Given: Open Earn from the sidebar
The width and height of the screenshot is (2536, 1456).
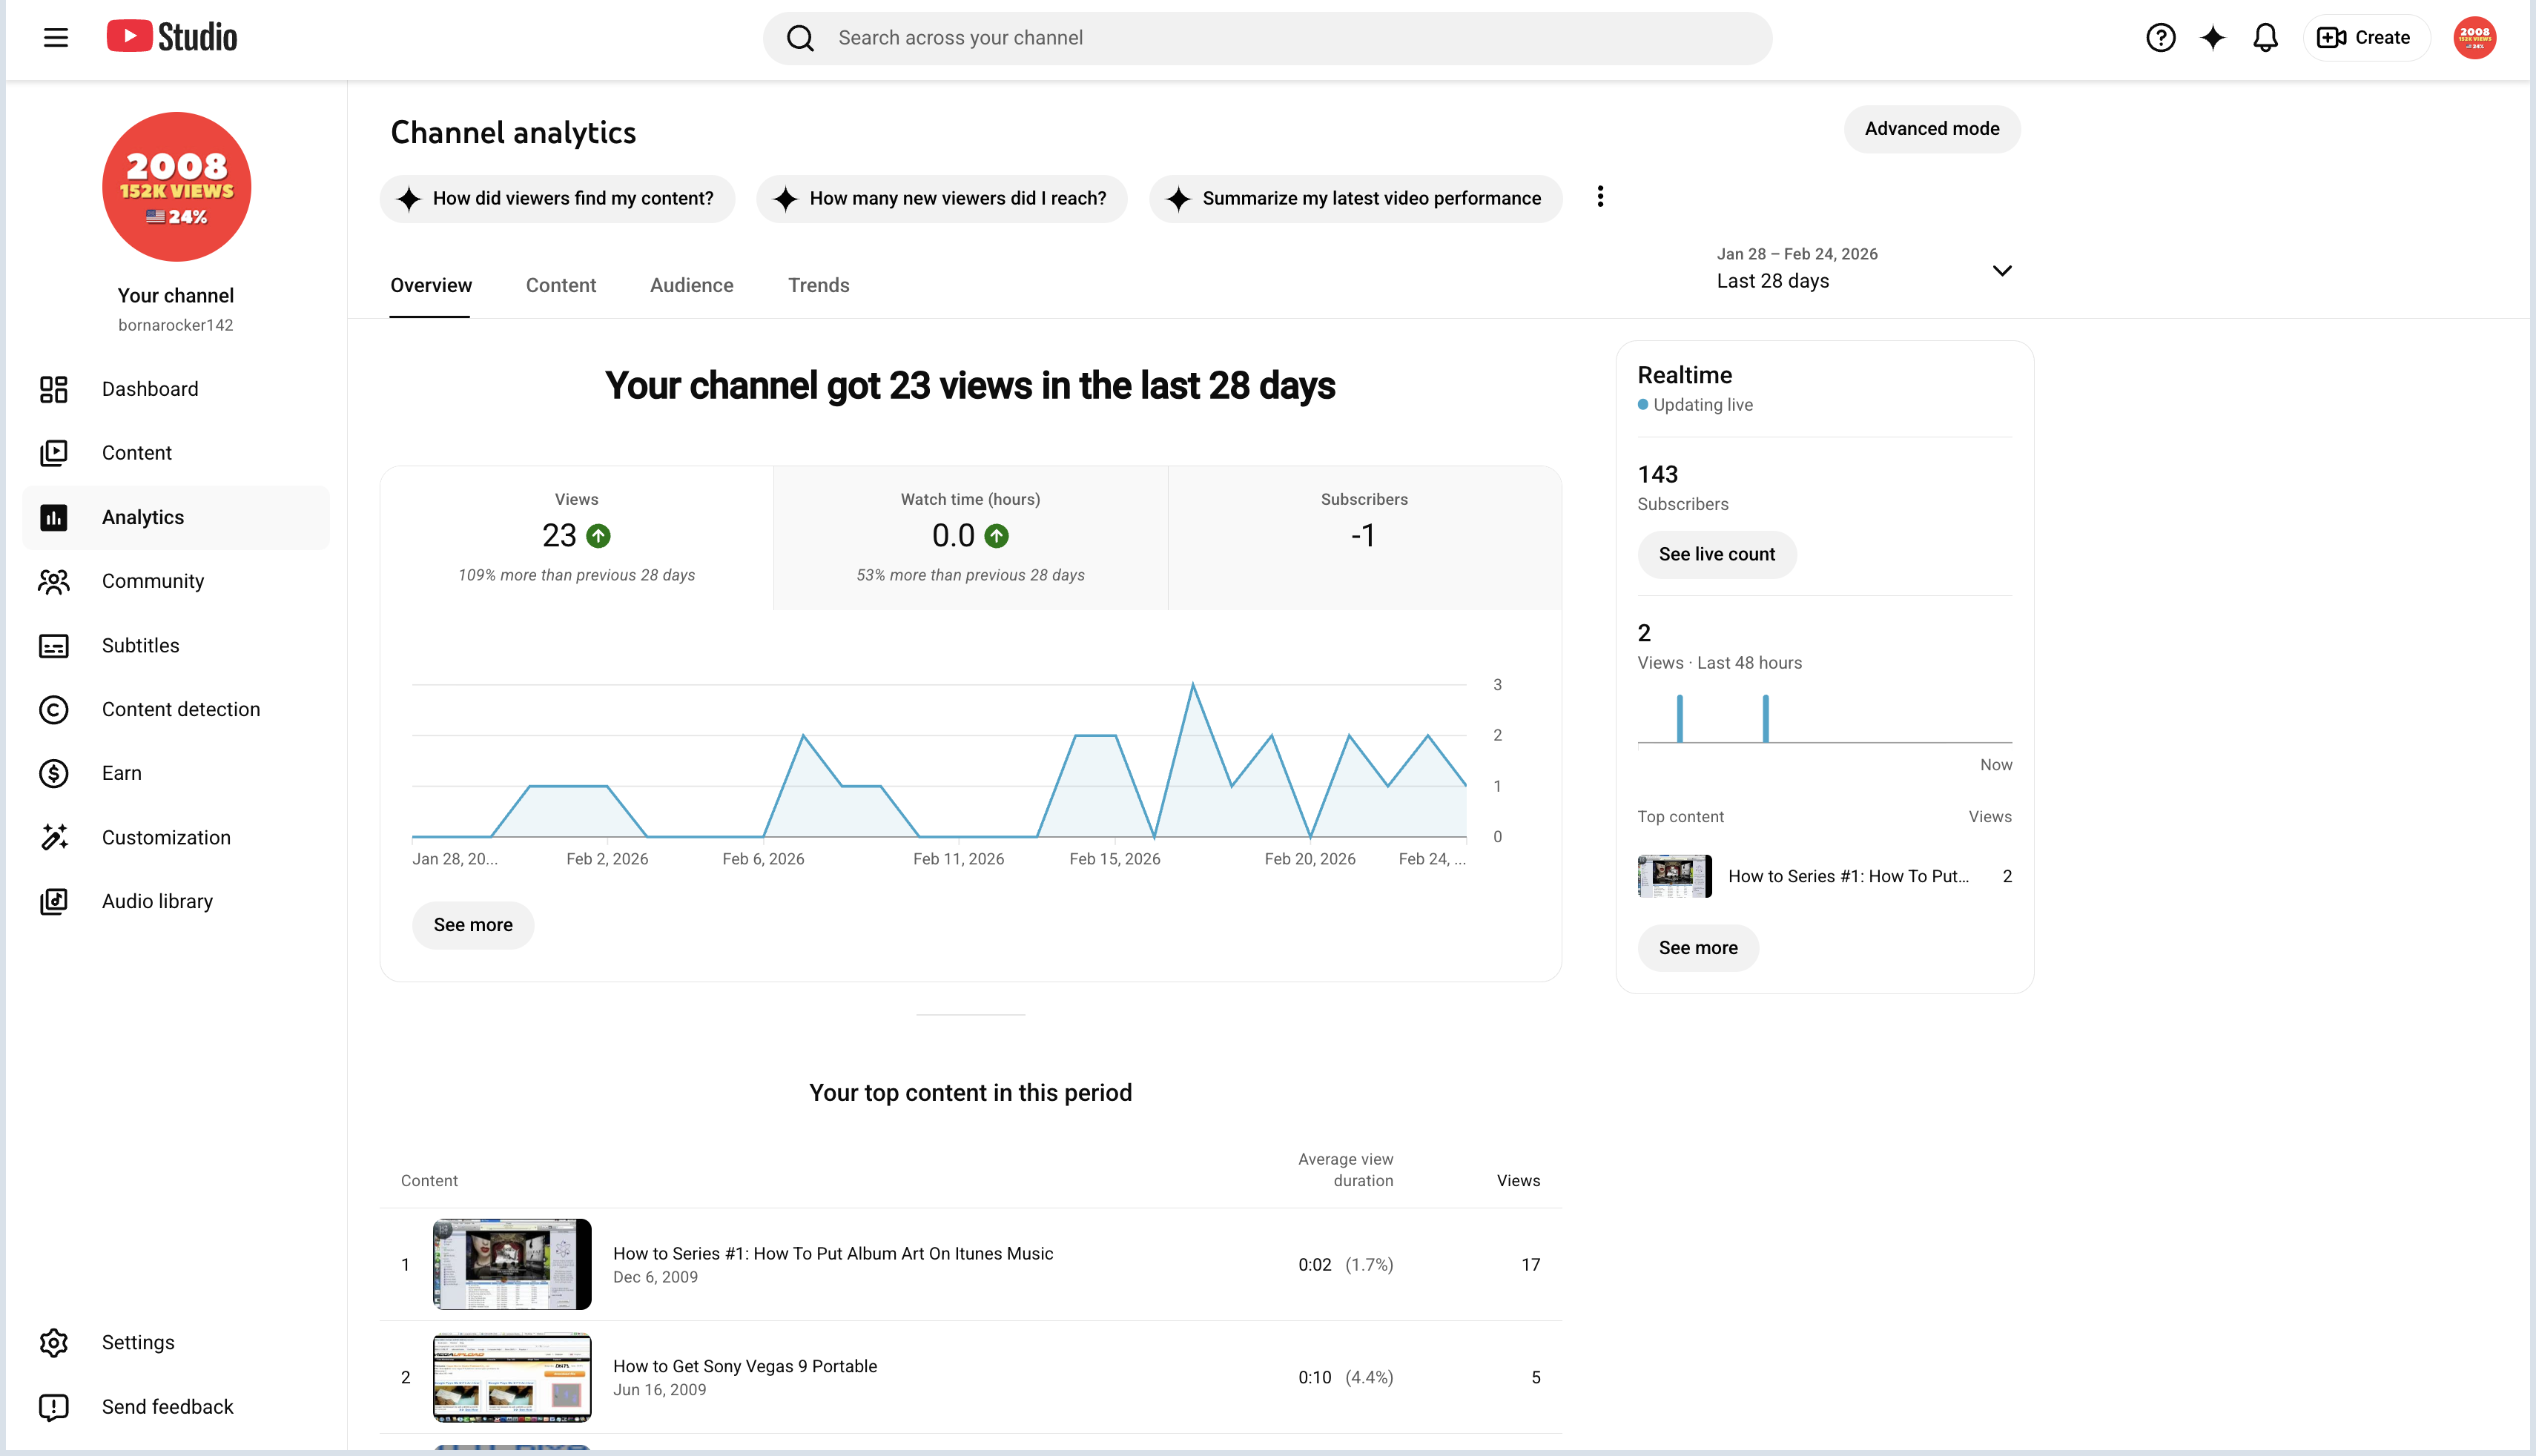Looking at the screenshot, I should coord(176,773).
